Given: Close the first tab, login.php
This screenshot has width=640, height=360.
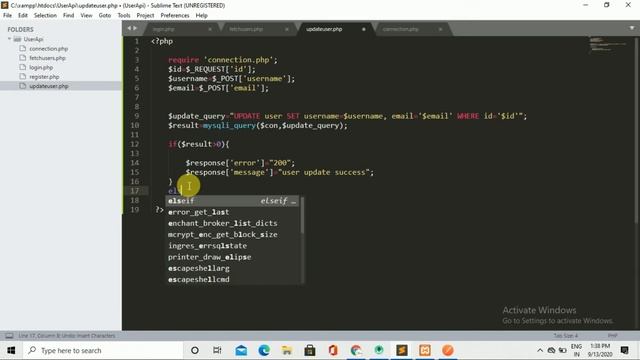Looking at the screenshot, I should 210,29.
